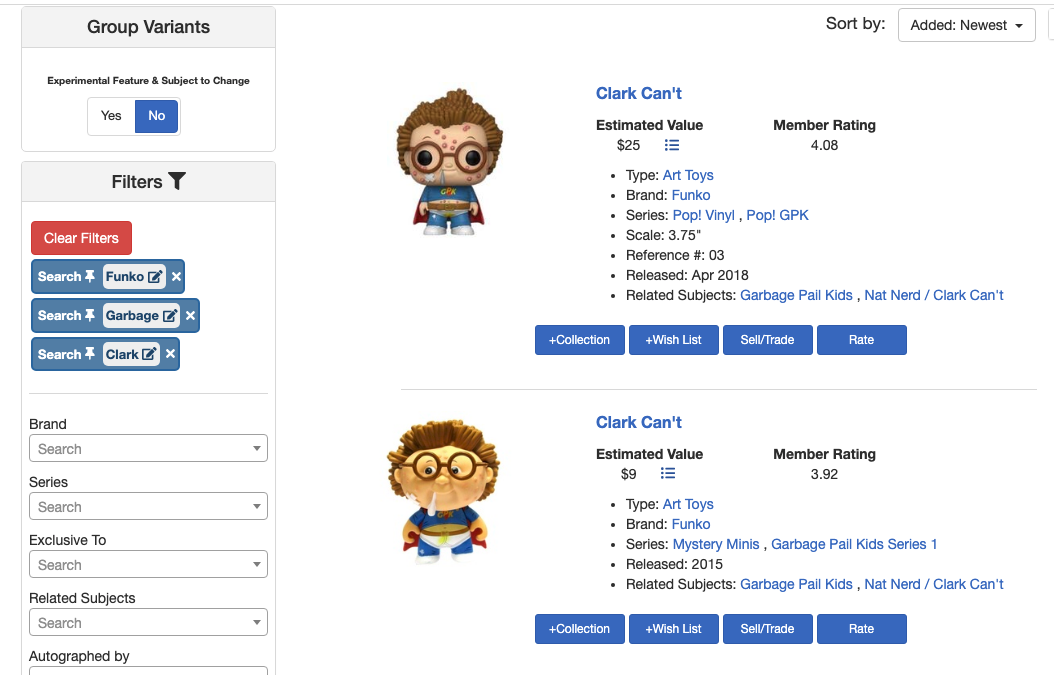Pin the Funko search filter

89,276
